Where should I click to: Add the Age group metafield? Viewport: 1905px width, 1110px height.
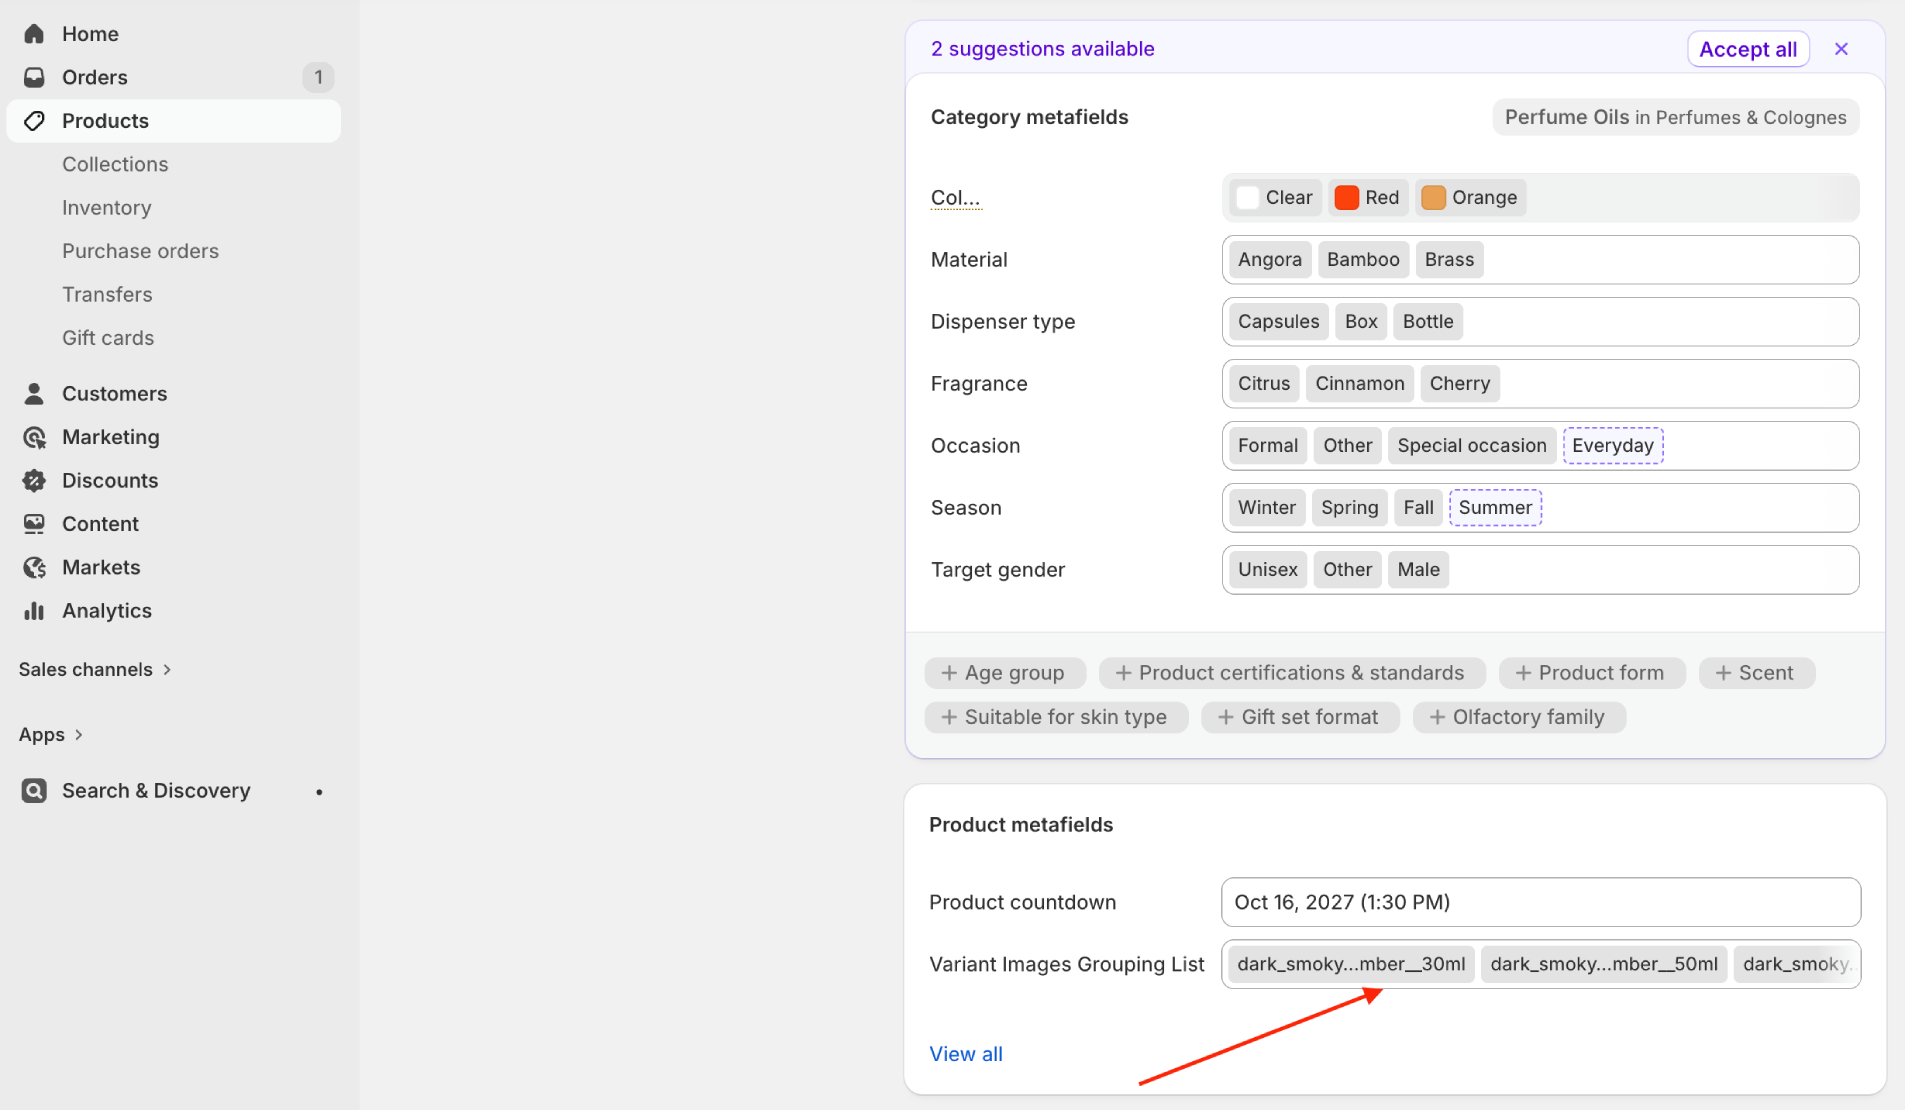[1003, 673]
